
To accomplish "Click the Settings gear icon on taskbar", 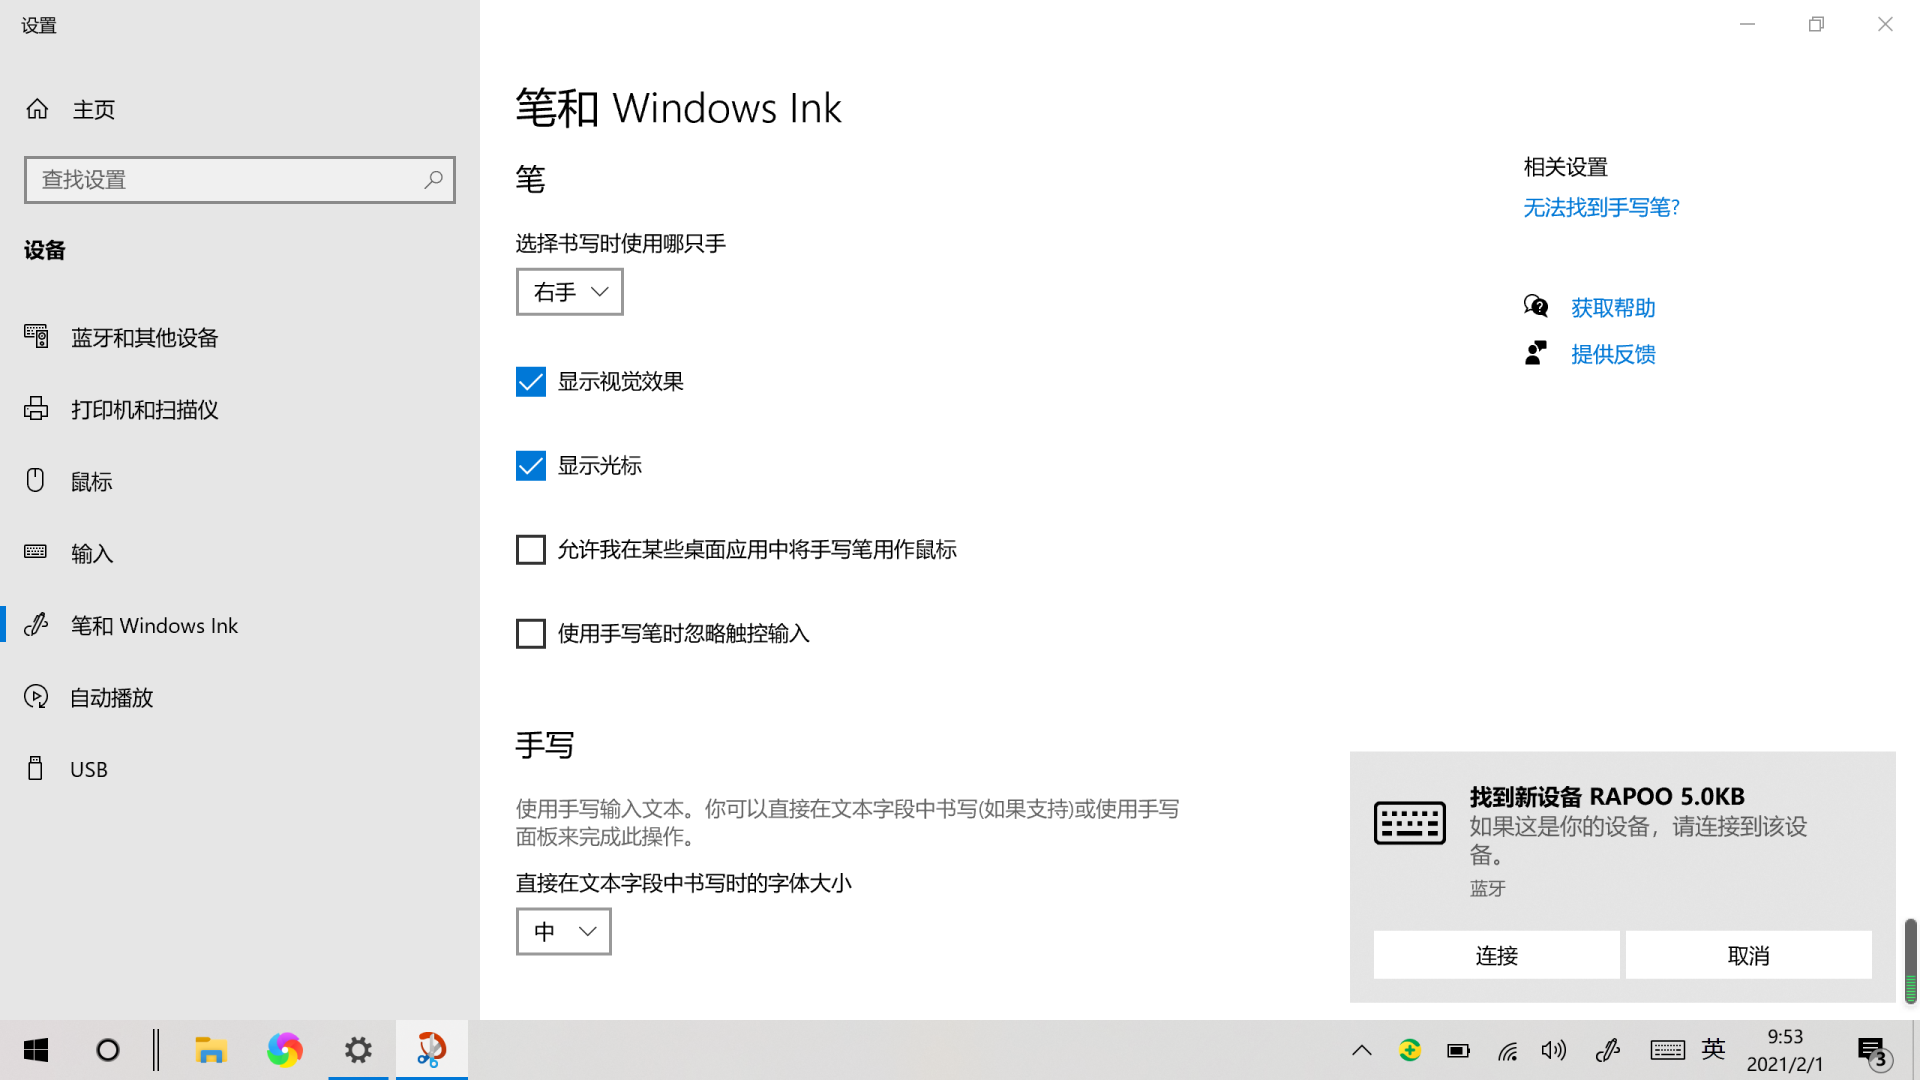I will (358, 1050).
